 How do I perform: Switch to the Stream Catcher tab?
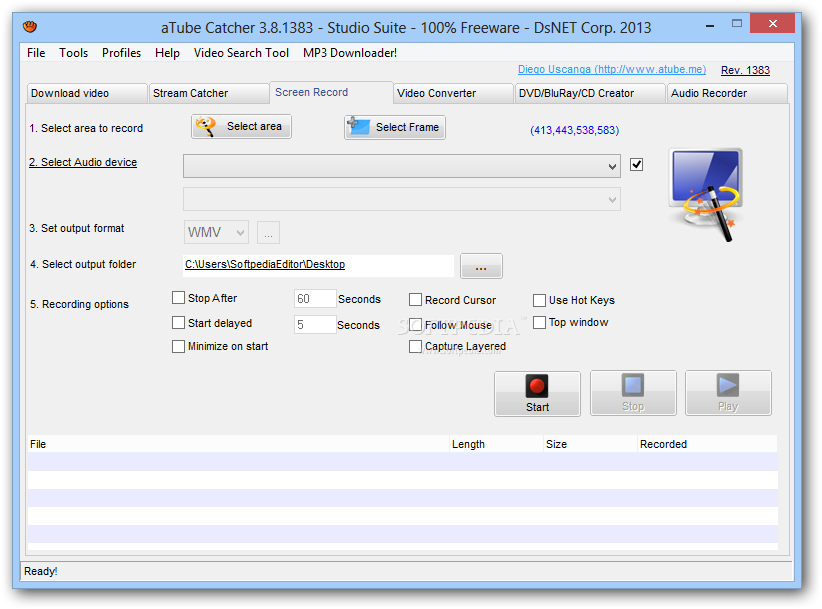coord(209,93)
